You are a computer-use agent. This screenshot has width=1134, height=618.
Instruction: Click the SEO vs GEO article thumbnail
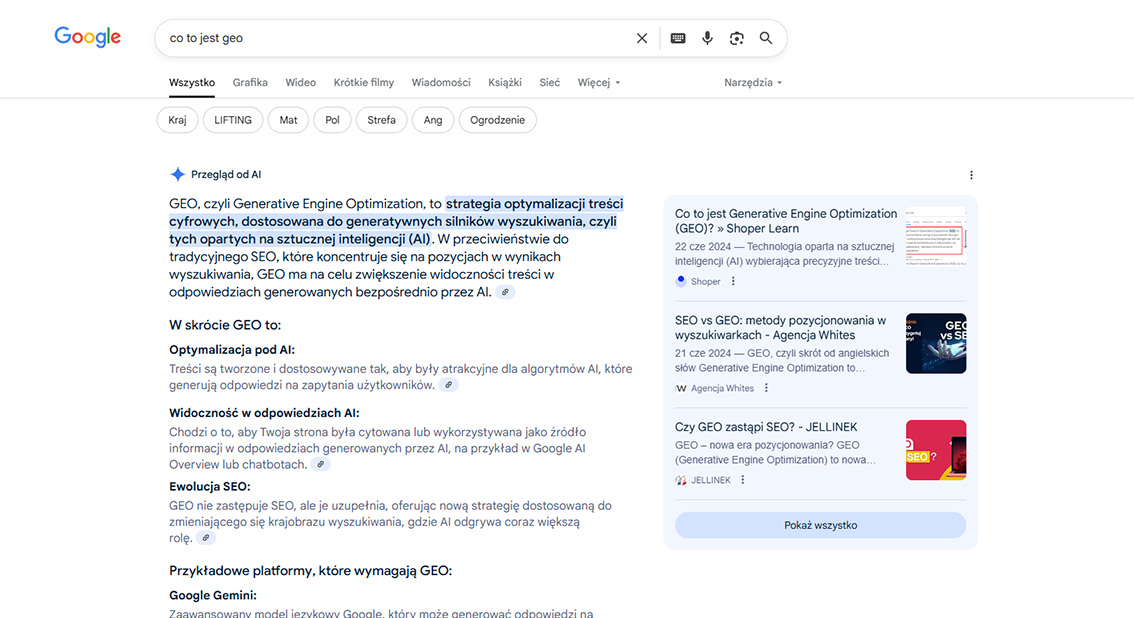(935, 343)
